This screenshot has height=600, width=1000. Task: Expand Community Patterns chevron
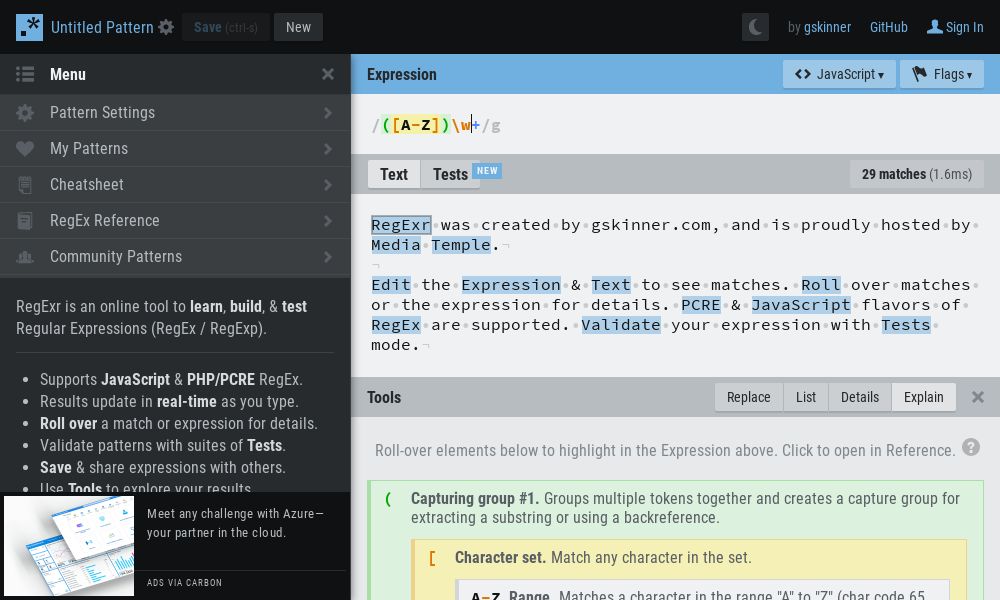[328, 257]
